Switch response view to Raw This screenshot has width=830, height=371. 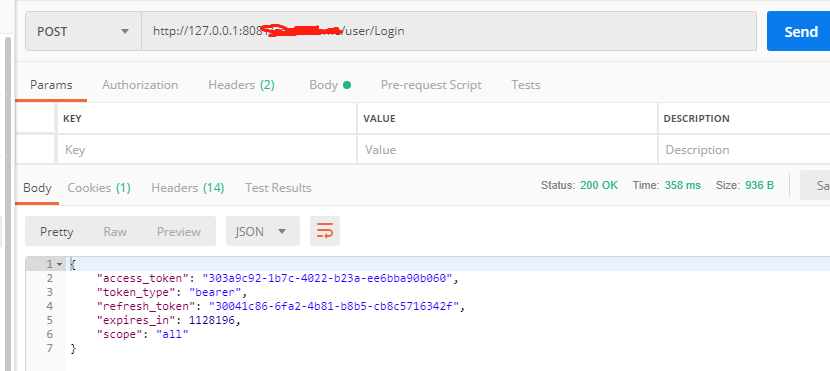(x=115, y=232)
